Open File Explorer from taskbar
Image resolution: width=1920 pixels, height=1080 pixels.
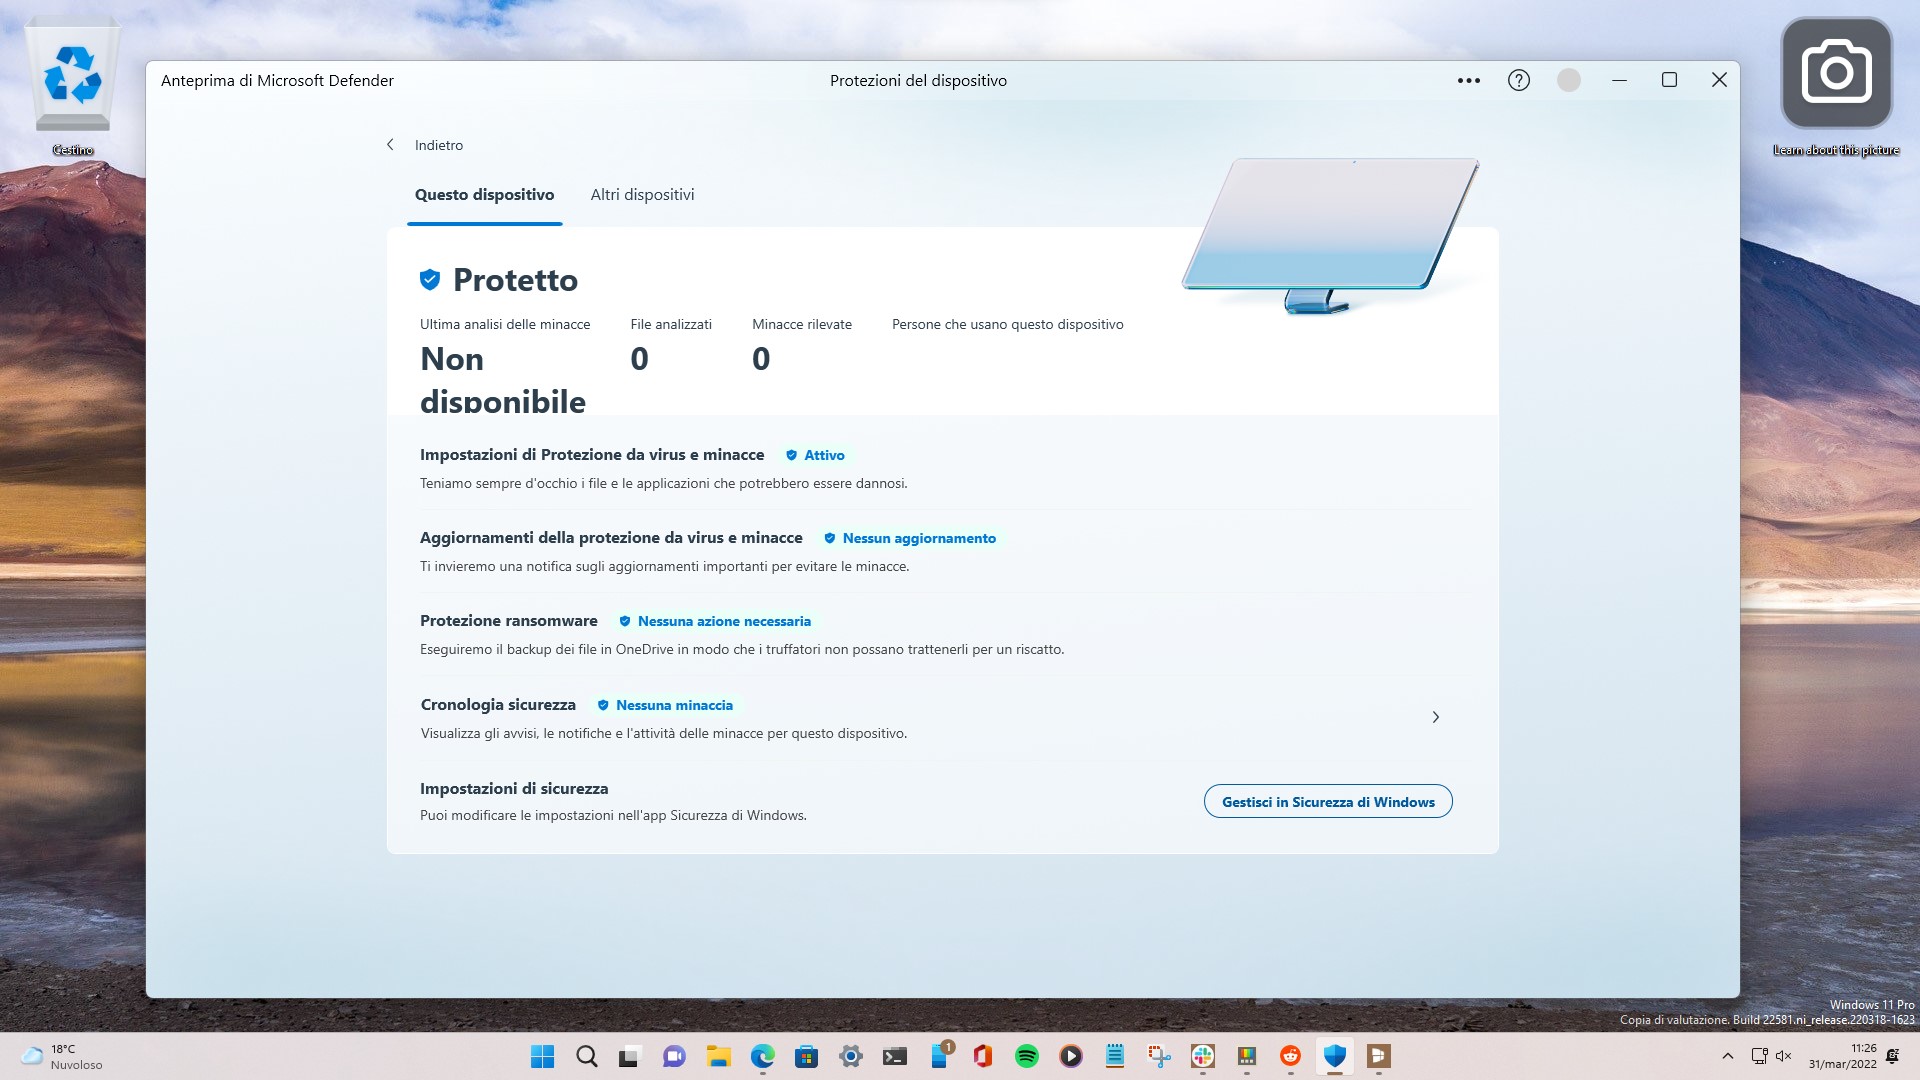pos(718,1056)
